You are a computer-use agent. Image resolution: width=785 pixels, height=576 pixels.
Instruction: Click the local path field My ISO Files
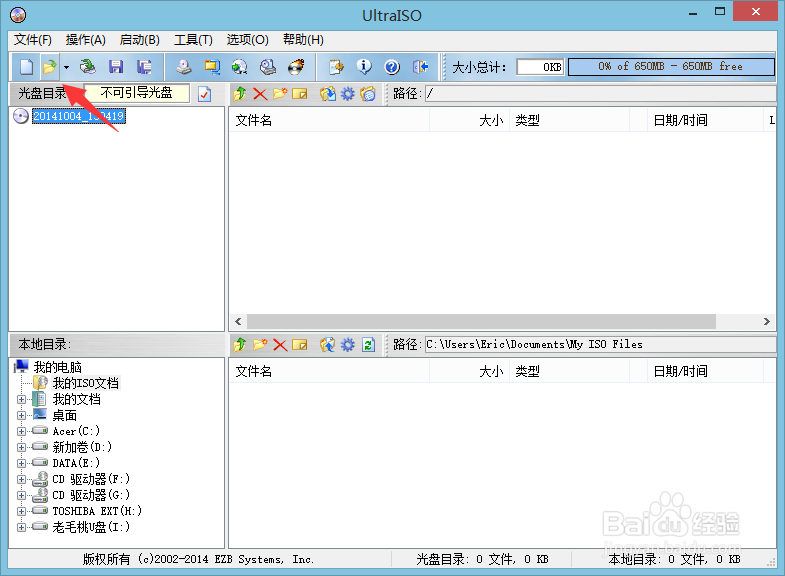[x=600, y=344]
